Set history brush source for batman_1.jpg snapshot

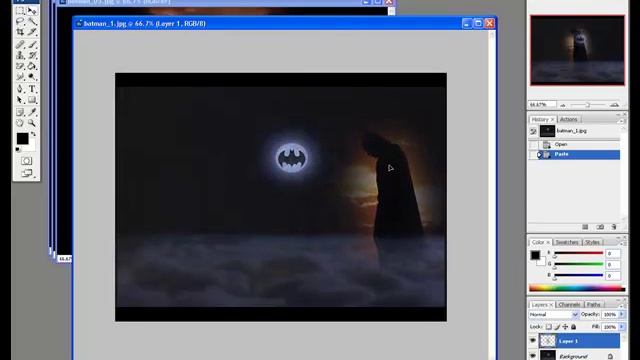pos(533,131)
